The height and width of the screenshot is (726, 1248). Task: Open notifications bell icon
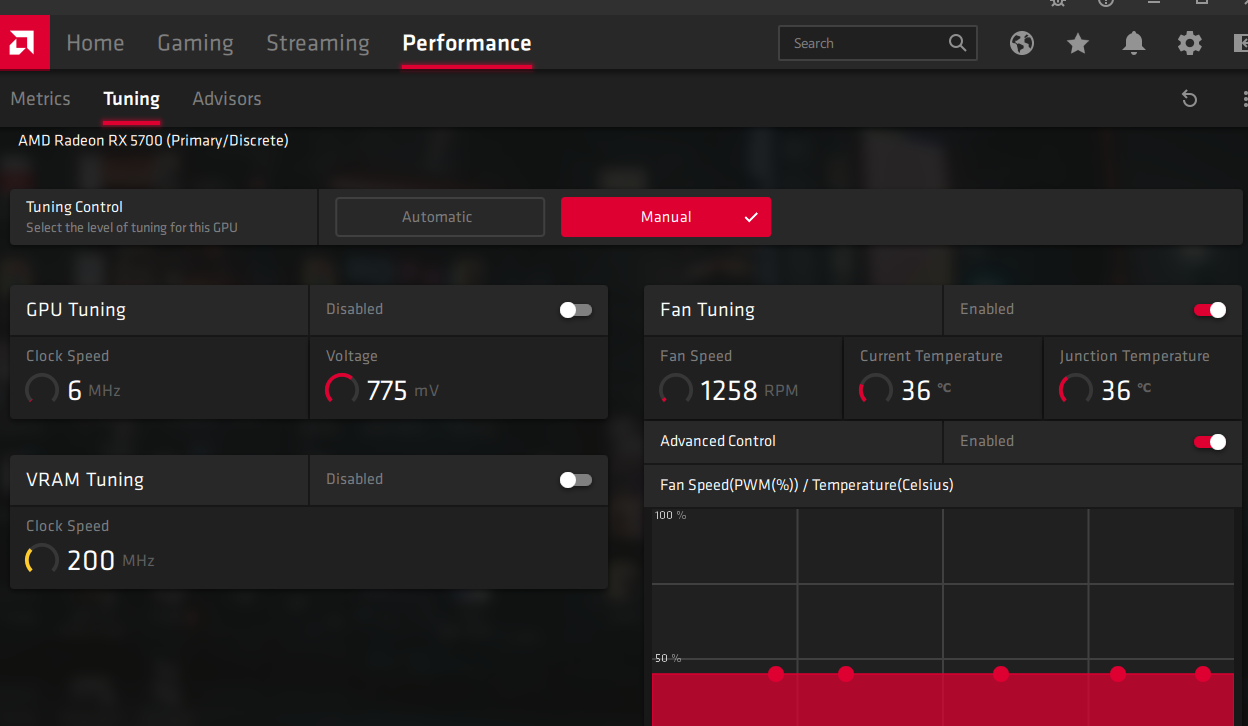[x=1133, y=43]
